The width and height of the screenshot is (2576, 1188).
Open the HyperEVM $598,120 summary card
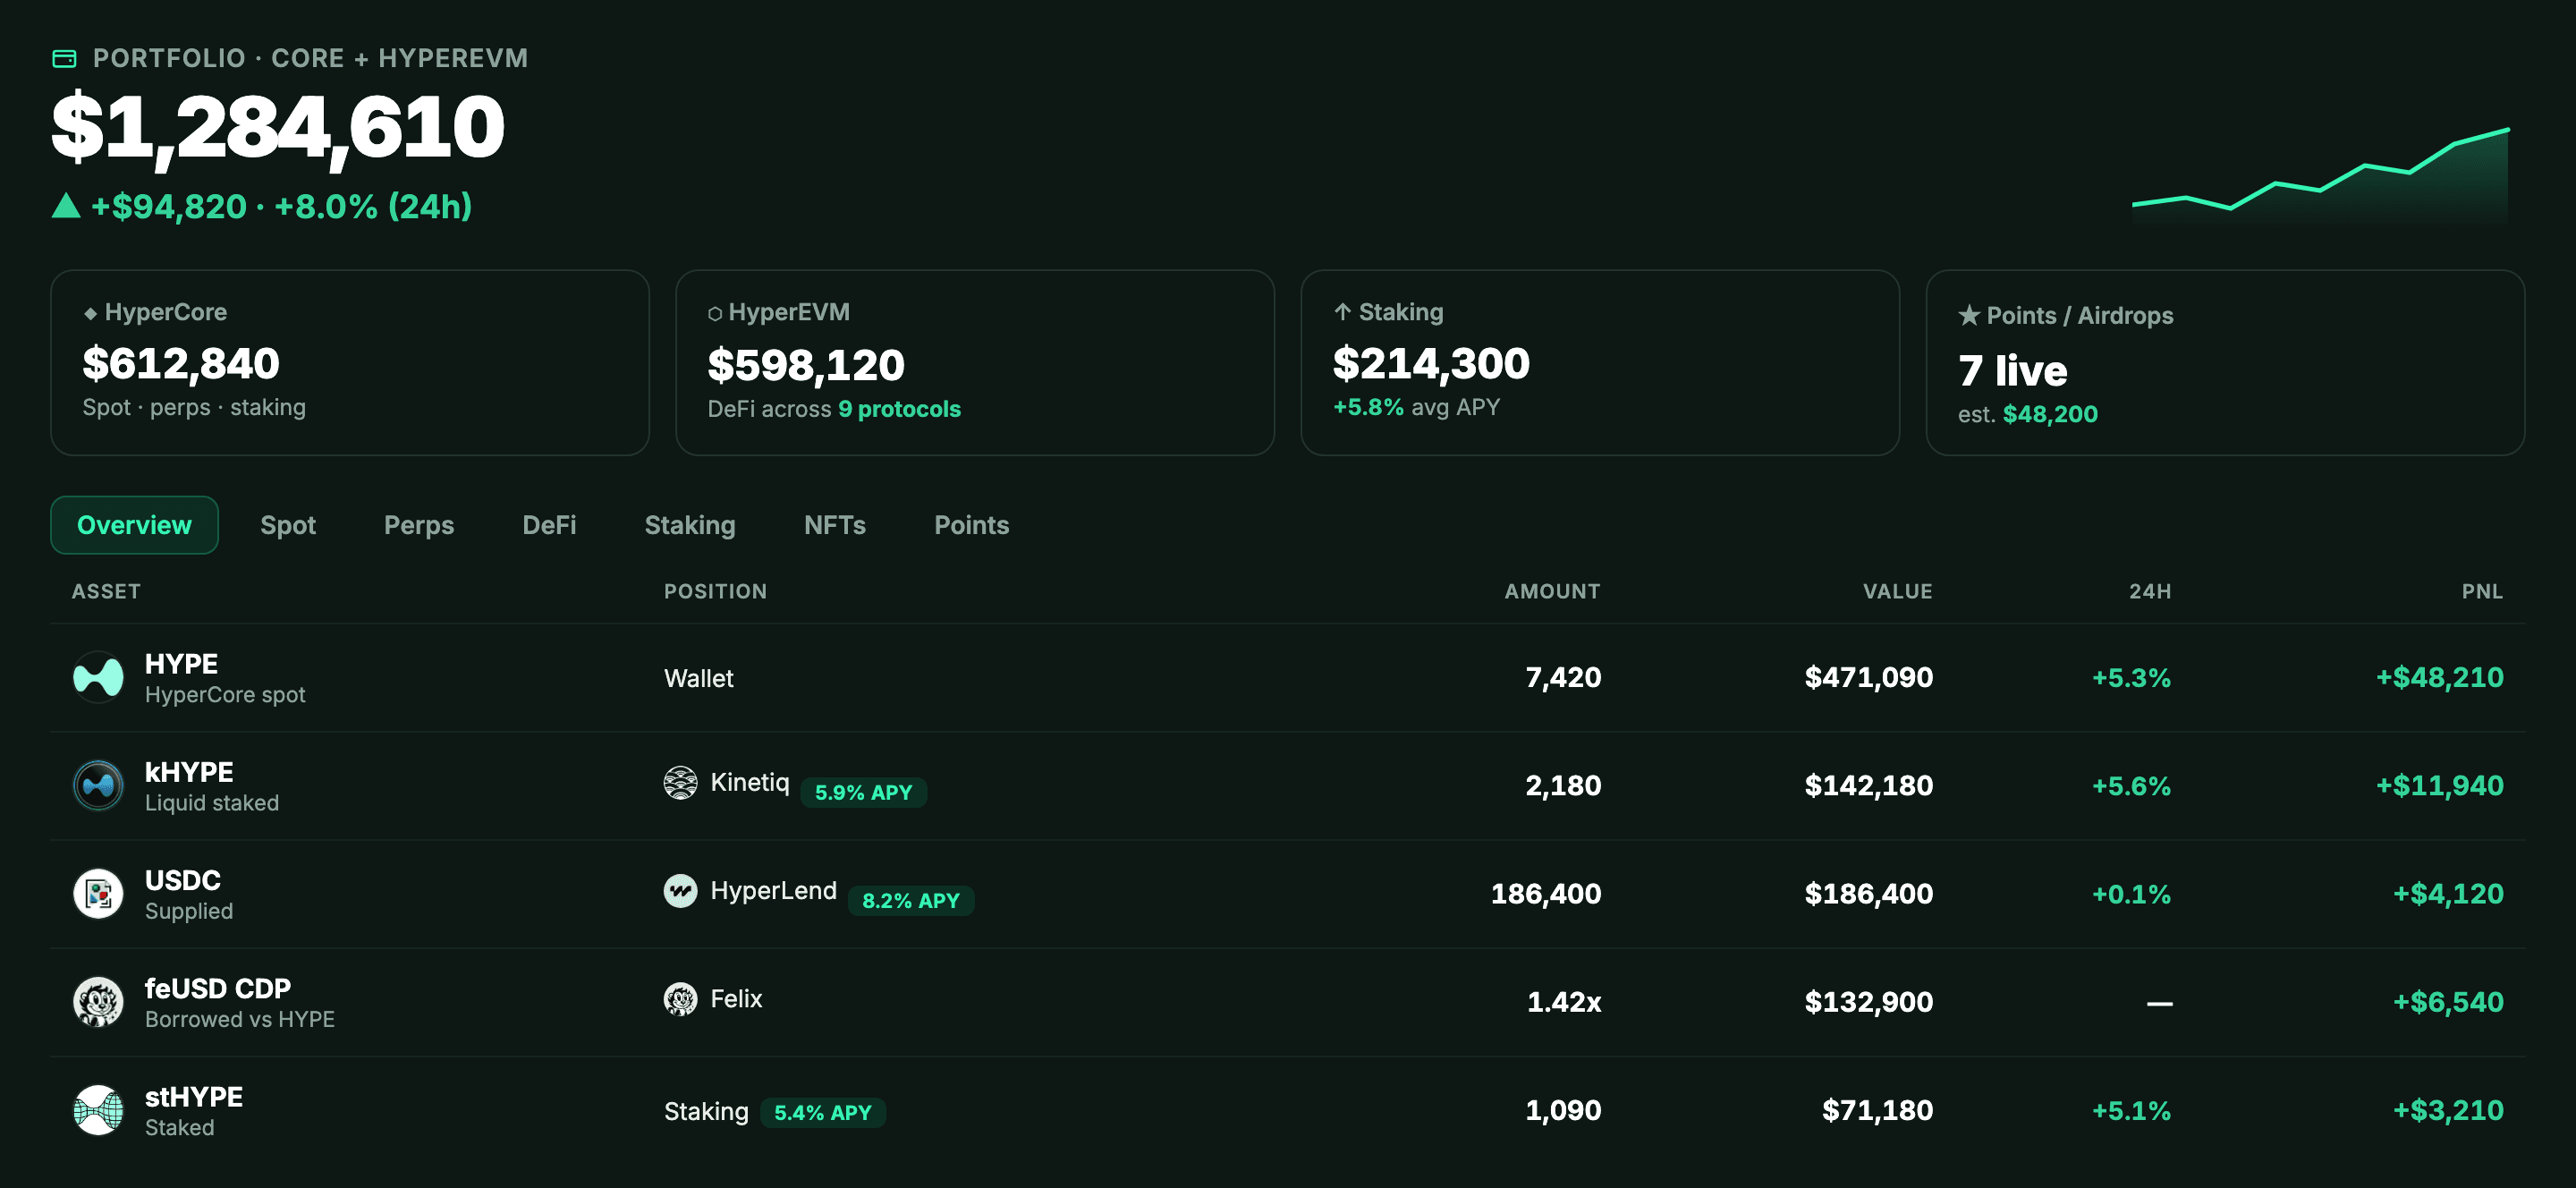click(x=975, y=362)
